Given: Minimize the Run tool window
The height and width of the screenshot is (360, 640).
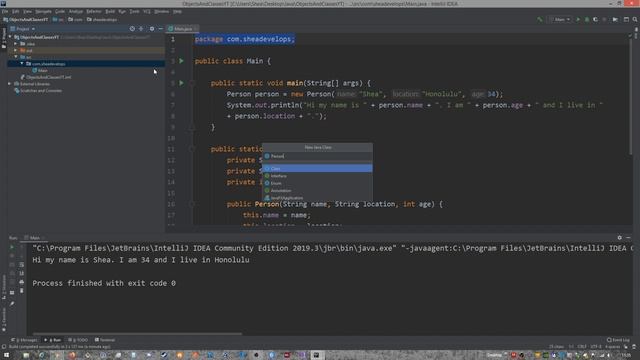Looking at the screenshot, I should 628,238.
